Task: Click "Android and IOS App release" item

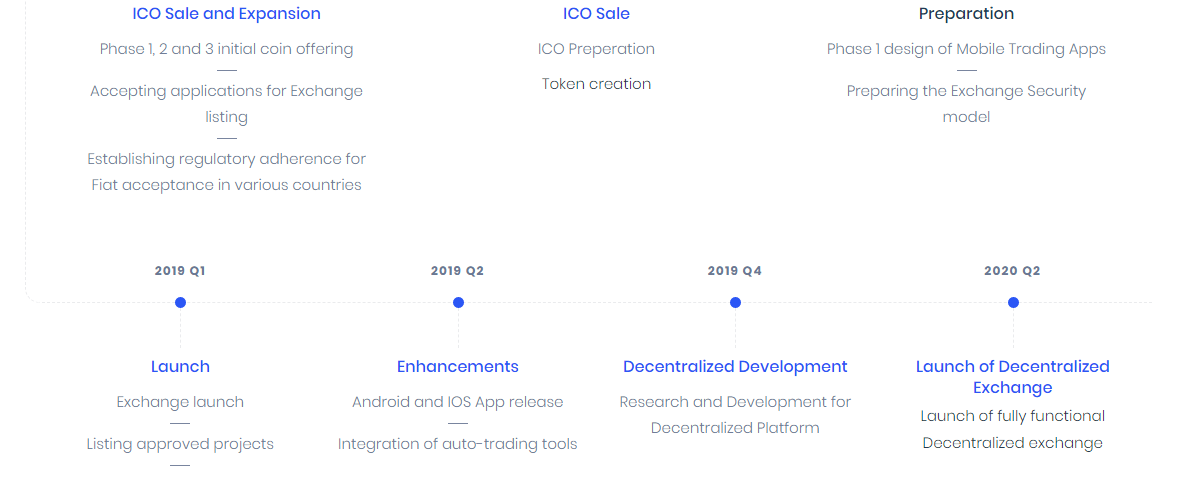Action: (x=458, y=402)
